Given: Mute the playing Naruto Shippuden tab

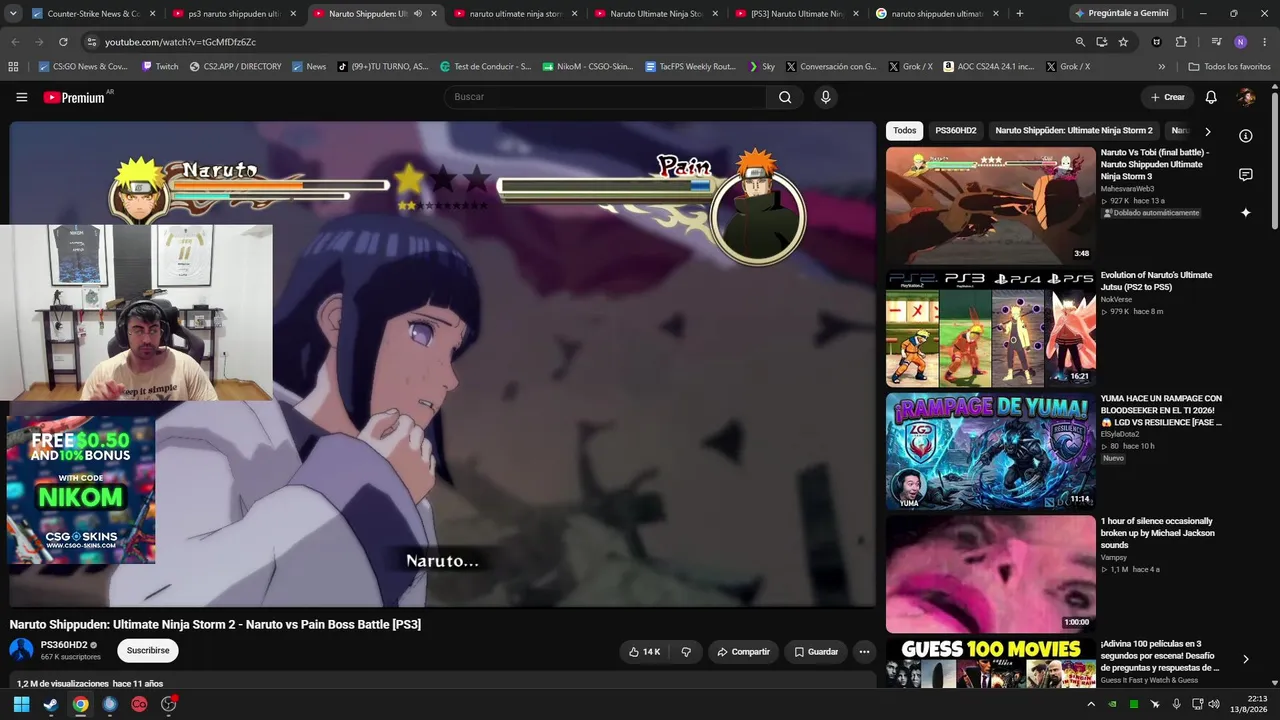Looking at the screenshot, I should 418,14.
